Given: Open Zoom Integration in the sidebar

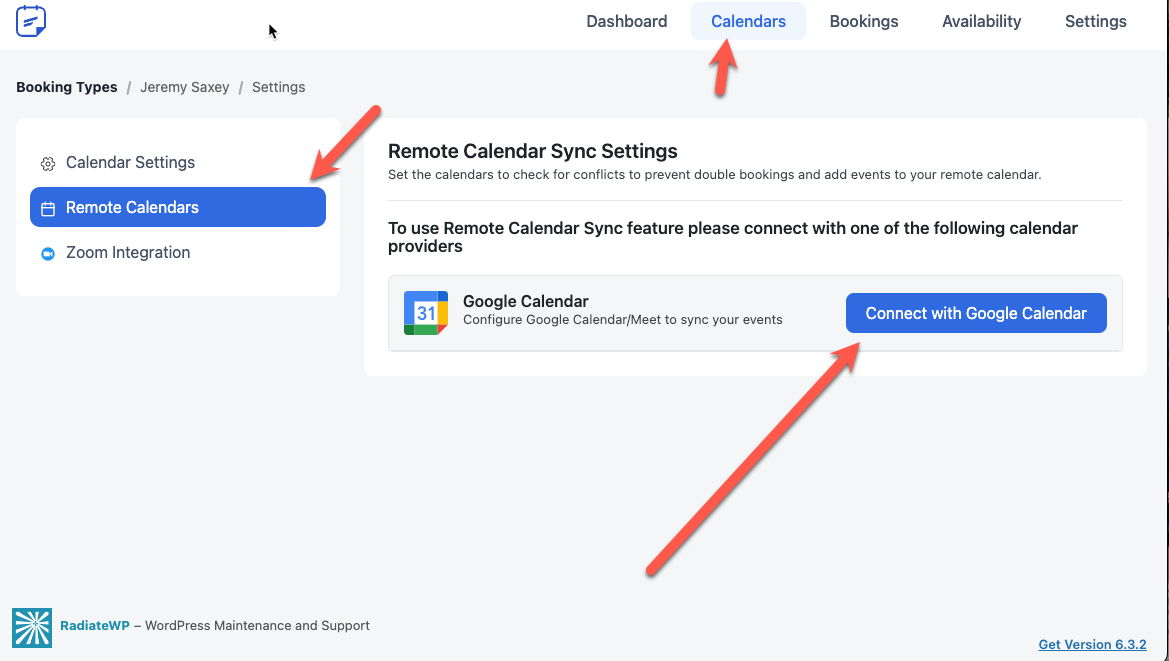Looking at the screenshot, I should pyautogui.click(x=177, y=253).
